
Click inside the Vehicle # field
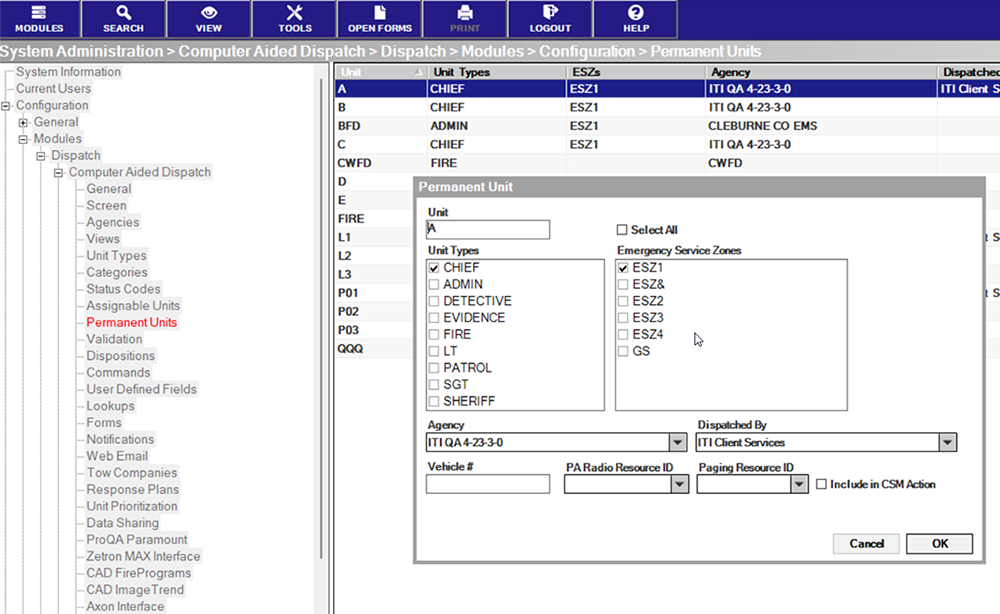(x=487, y=484)
